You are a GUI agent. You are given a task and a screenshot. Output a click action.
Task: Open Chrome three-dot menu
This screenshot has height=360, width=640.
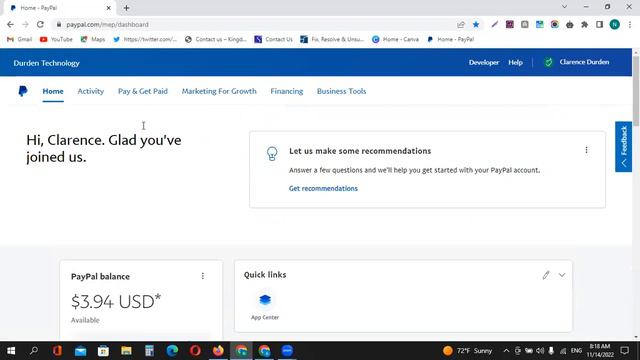[630, 24]
